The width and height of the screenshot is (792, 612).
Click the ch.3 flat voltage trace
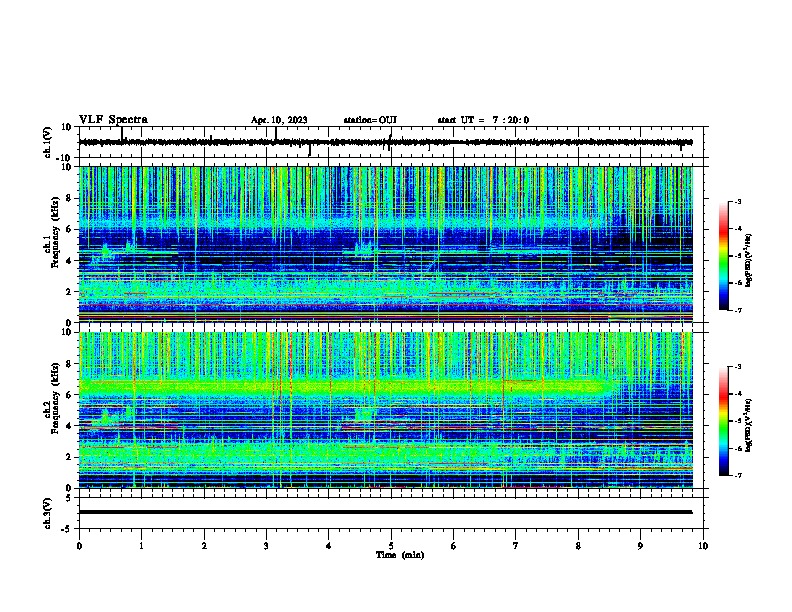point(386,512)
